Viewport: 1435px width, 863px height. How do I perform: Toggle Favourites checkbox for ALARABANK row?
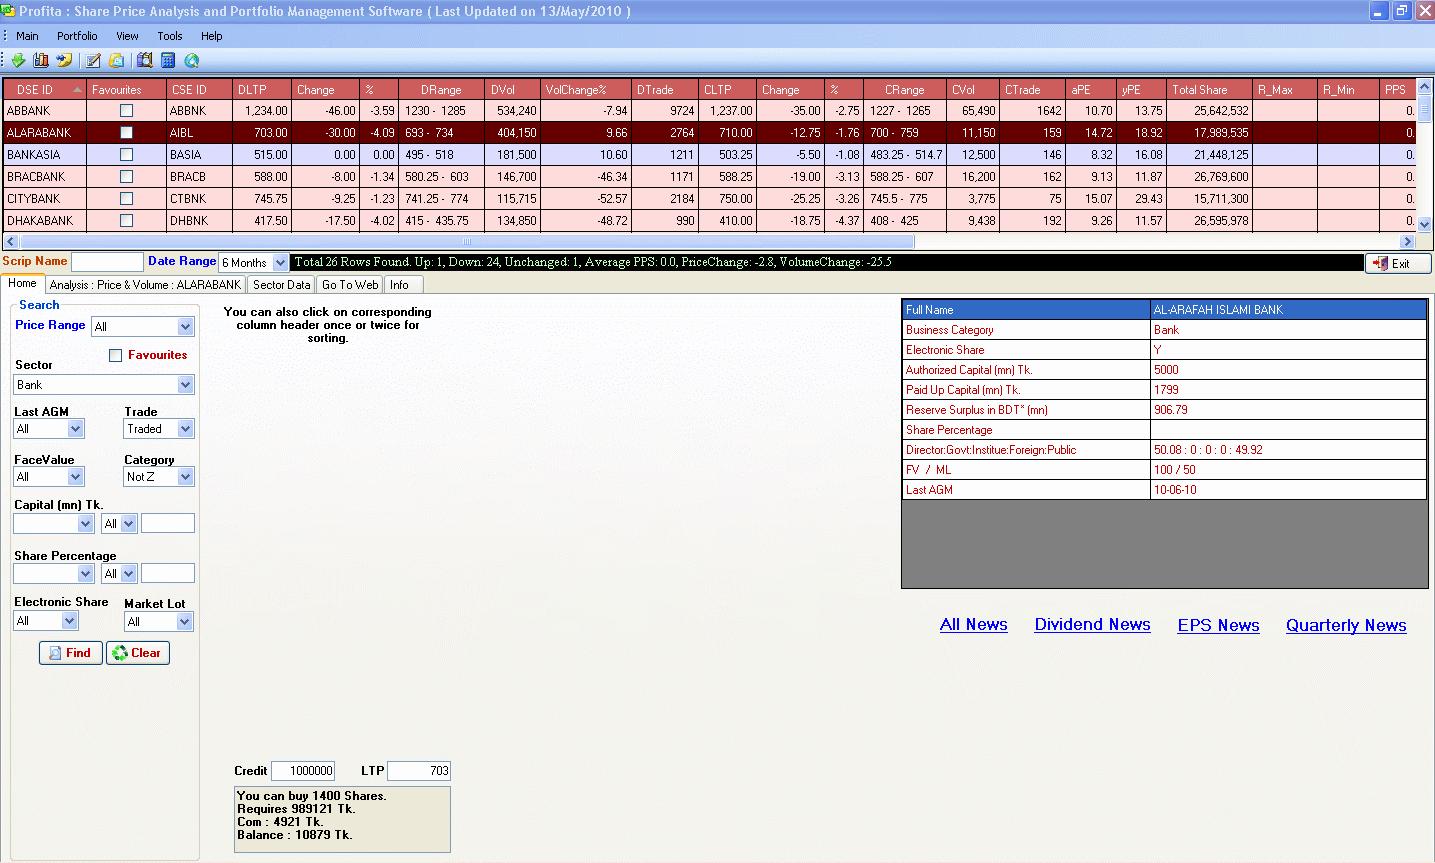point(126,133)
